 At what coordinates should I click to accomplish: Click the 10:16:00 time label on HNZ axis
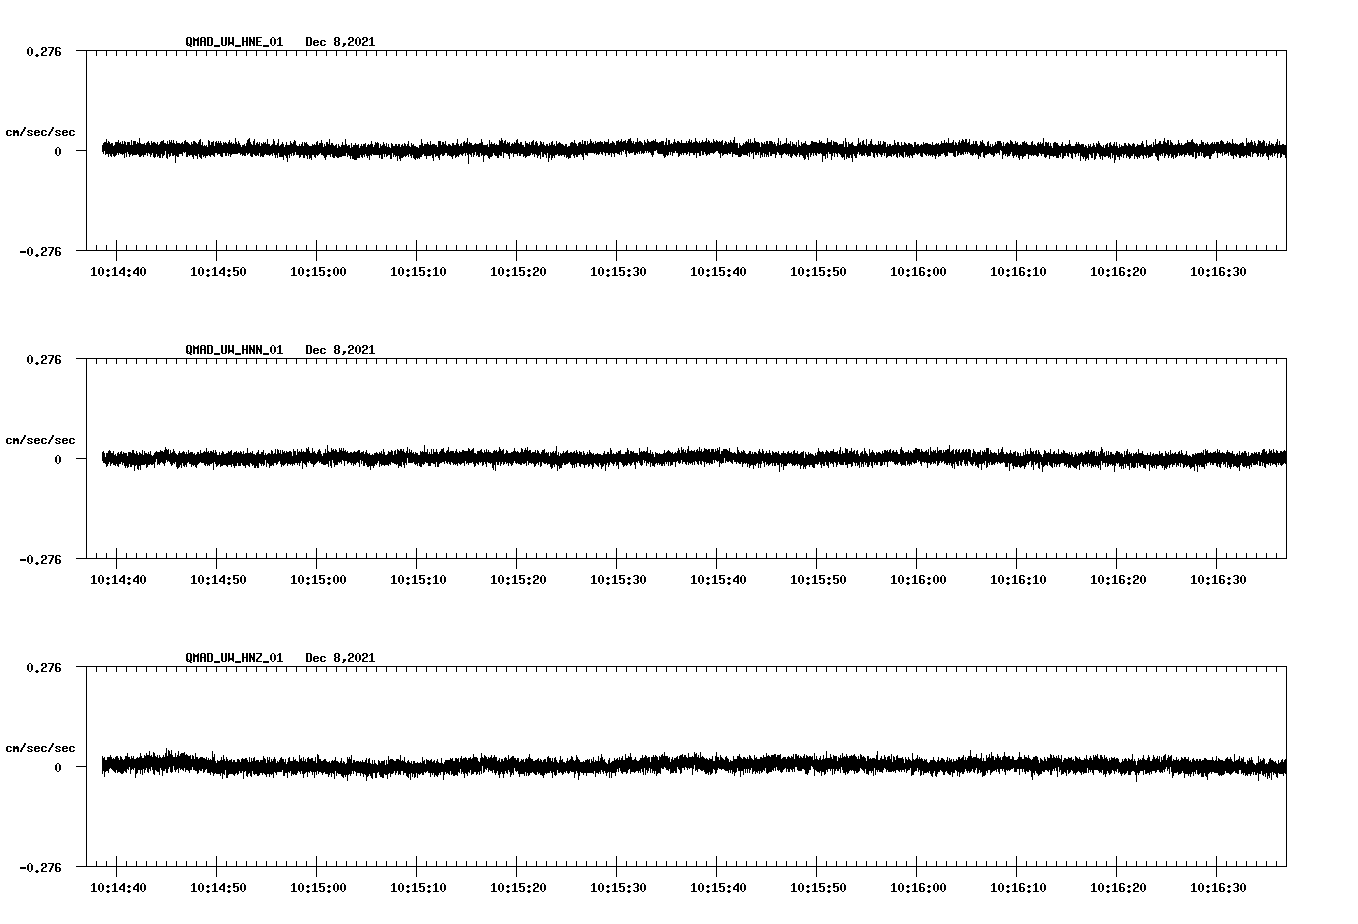[x=918, y=888]
